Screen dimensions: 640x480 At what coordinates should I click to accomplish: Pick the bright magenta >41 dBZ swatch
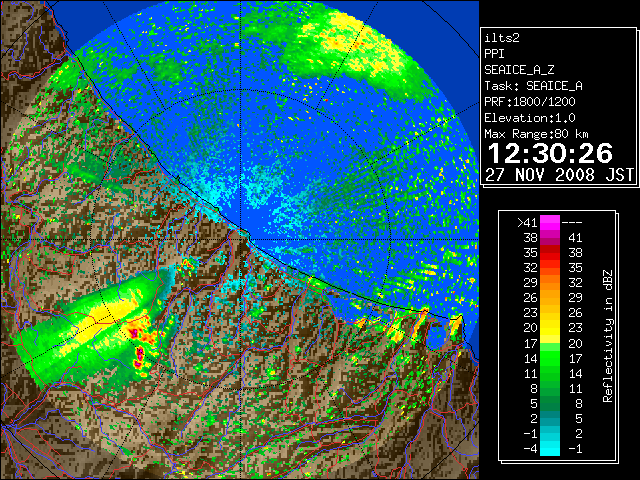point(550,223)
